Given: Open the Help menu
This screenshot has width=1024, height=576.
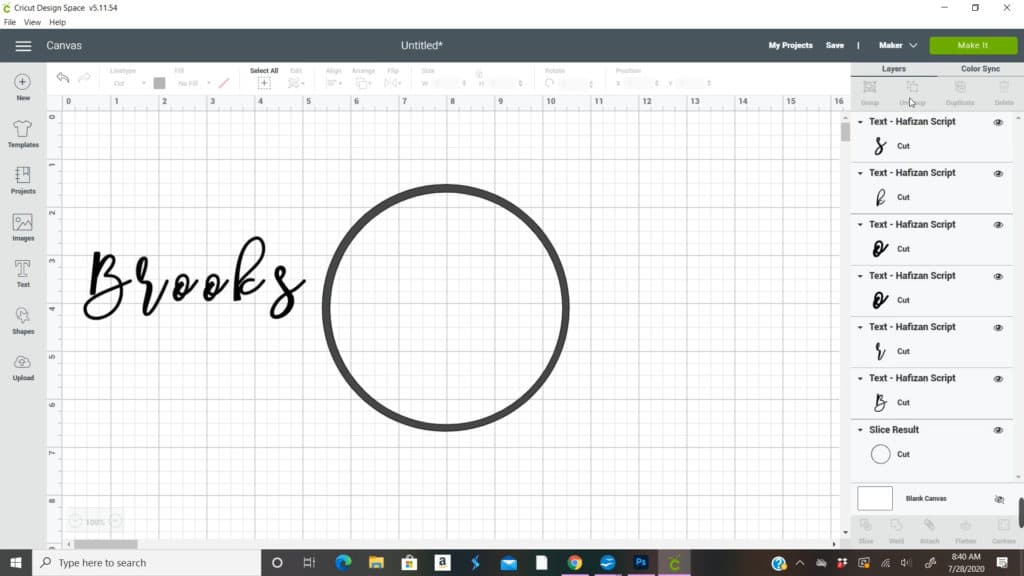Looking at the screenshot, I should [x=57, y=22].
